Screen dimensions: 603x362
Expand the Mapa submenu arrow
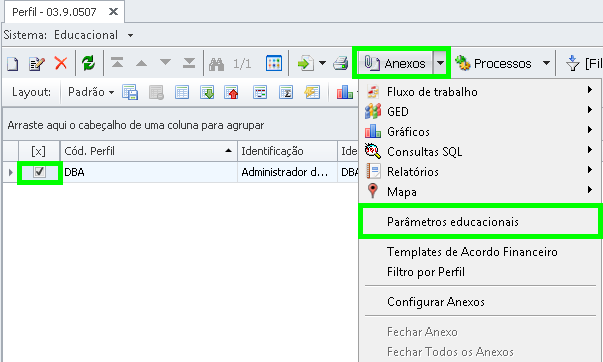(590, 189)
